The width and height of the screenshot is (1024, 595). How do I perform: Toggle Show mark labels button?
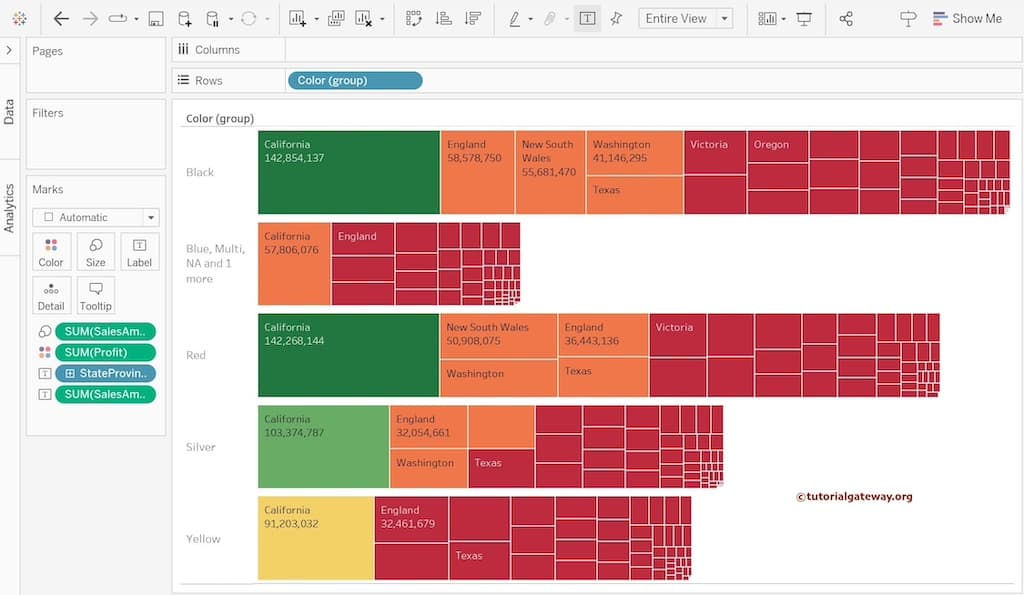(587, 19)
